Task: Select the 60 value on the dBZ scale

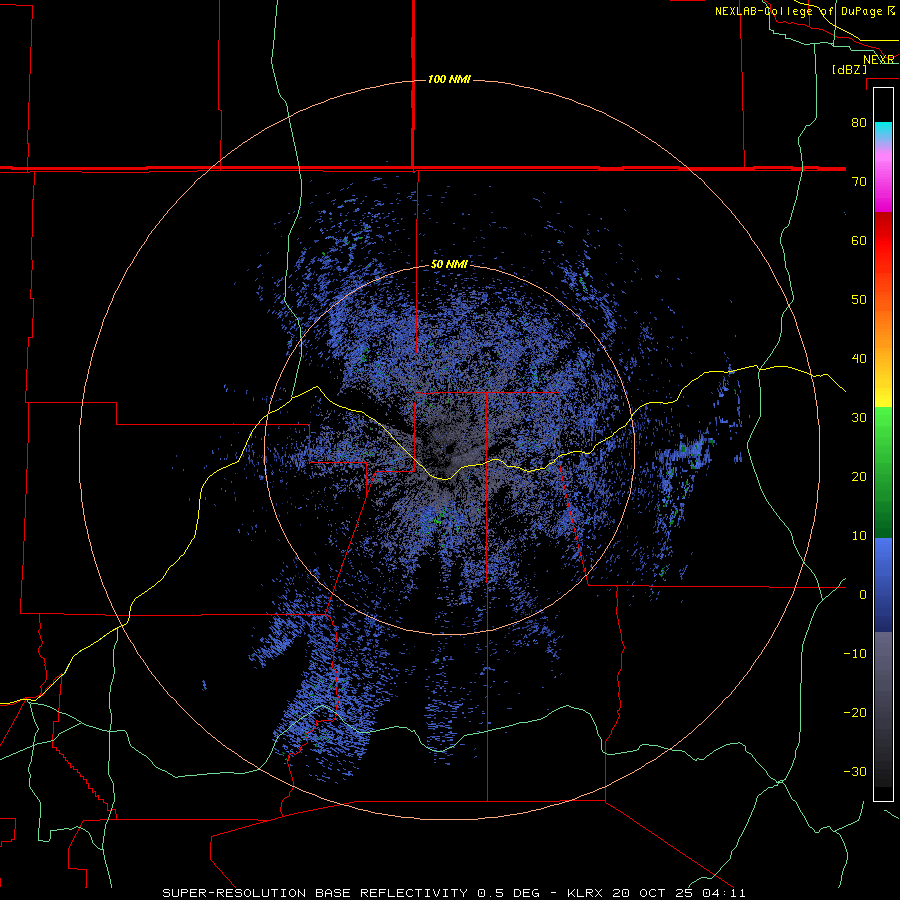Action: [859, 240]
